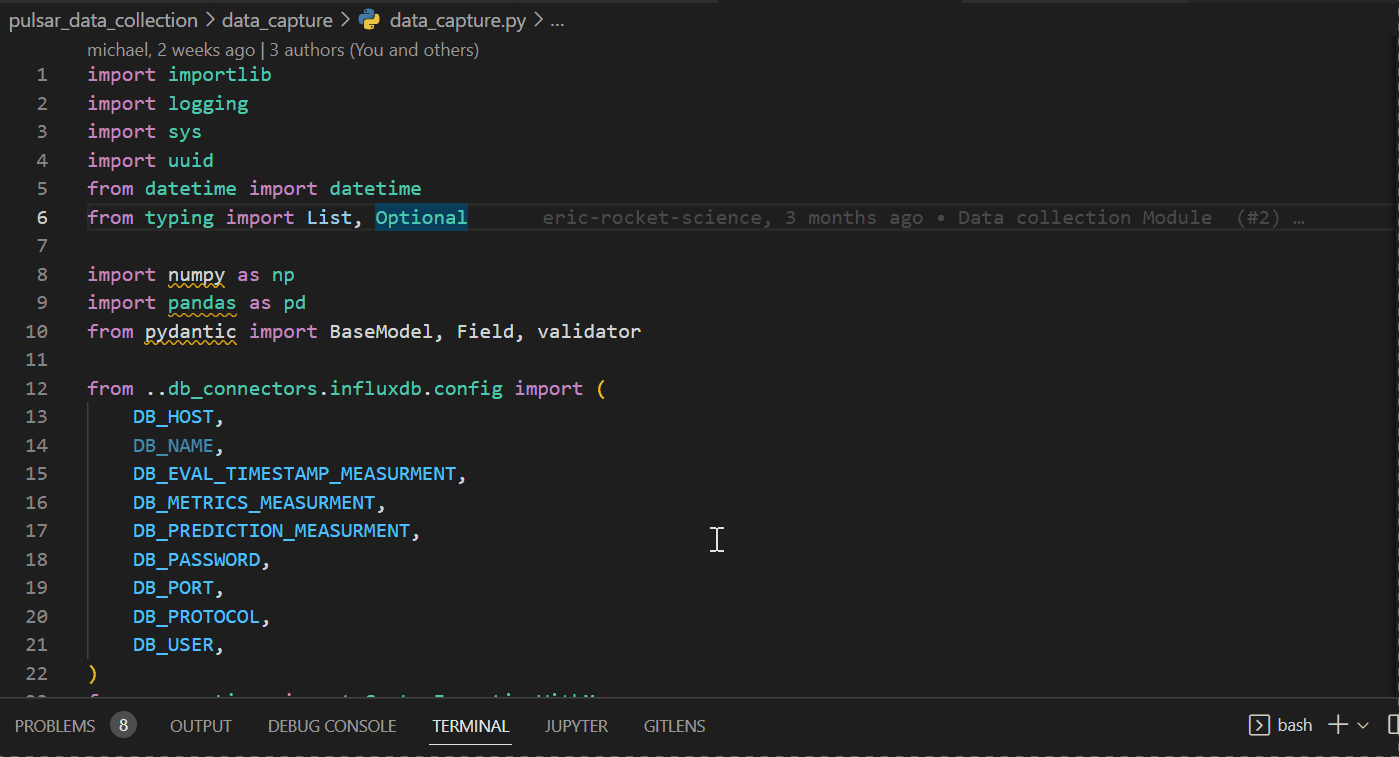The image size is (1399, 757).
Task: Click the 'michael, 2 weeks ago' code lens
Action: pyautogui.click(x=170, y=50)
